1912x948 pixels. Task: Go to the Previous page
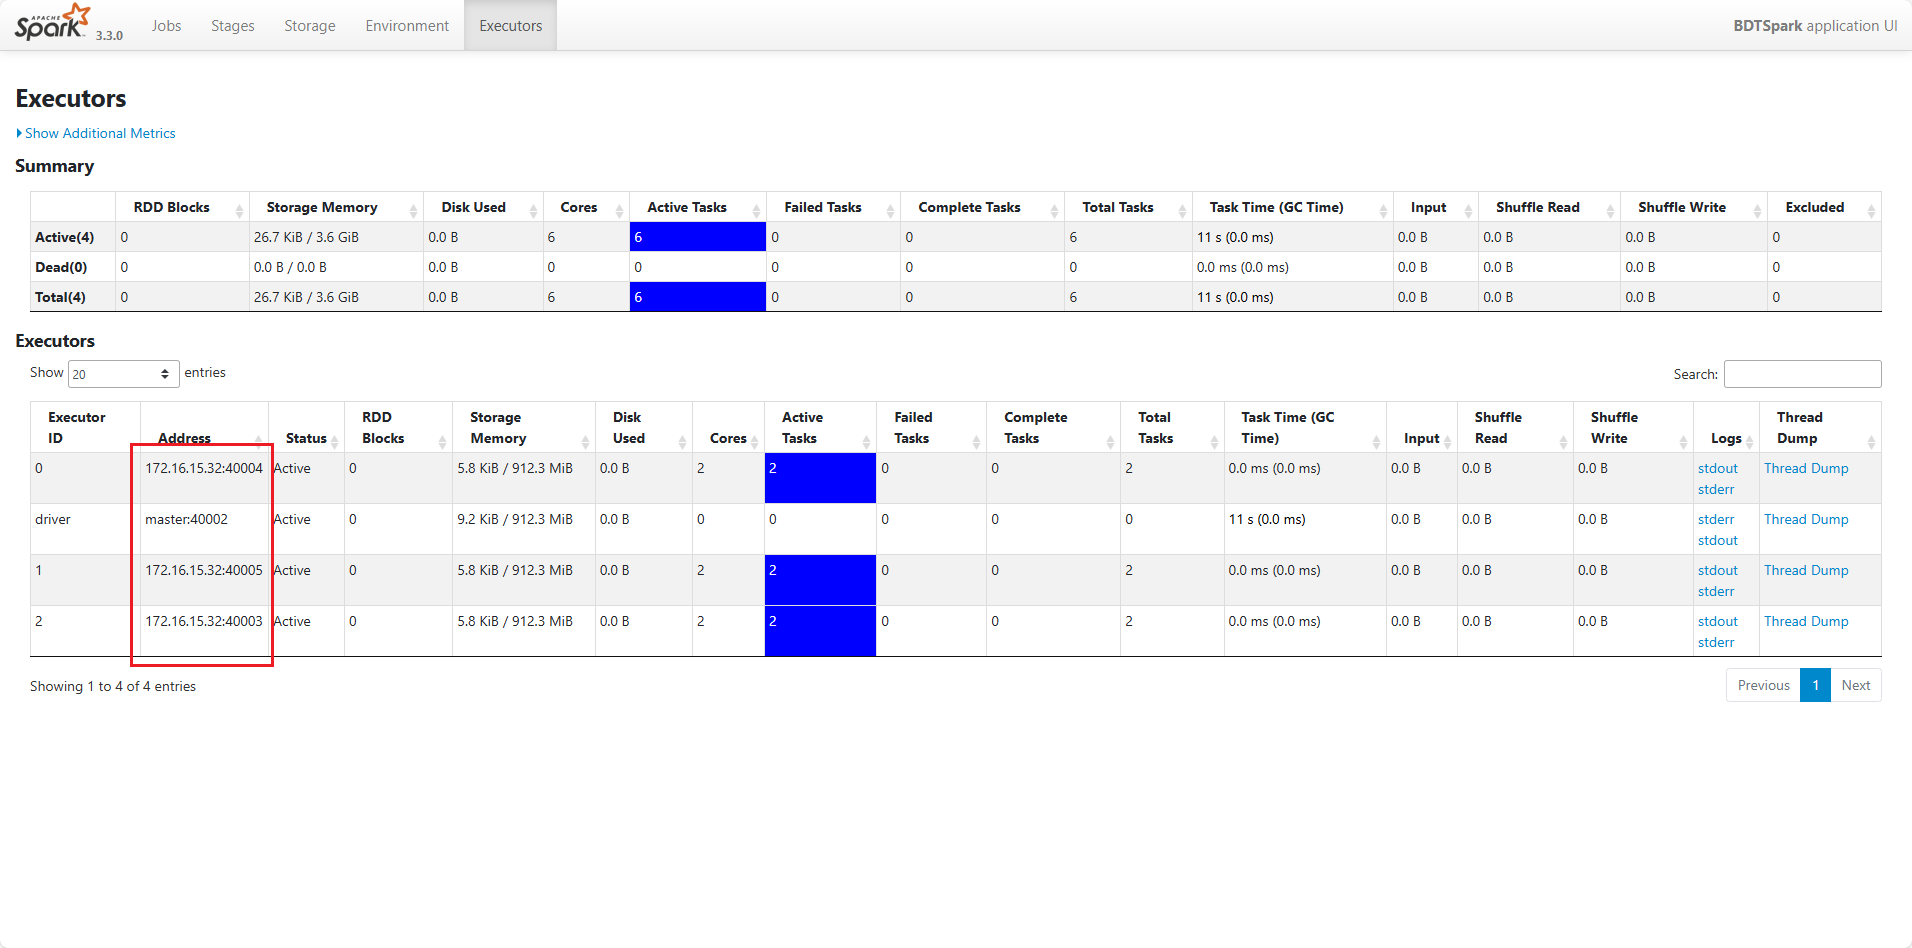(1763, 685)
